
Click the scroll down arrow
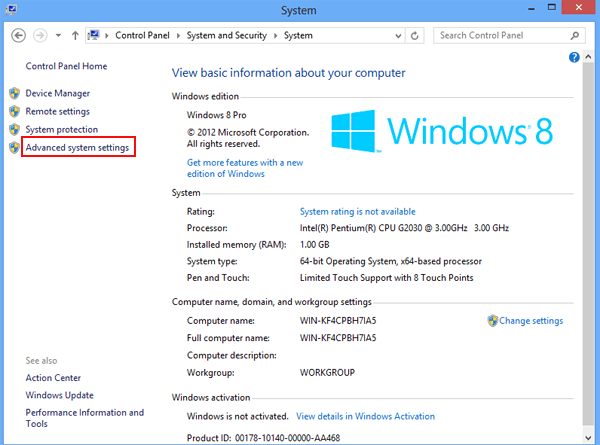588,438
